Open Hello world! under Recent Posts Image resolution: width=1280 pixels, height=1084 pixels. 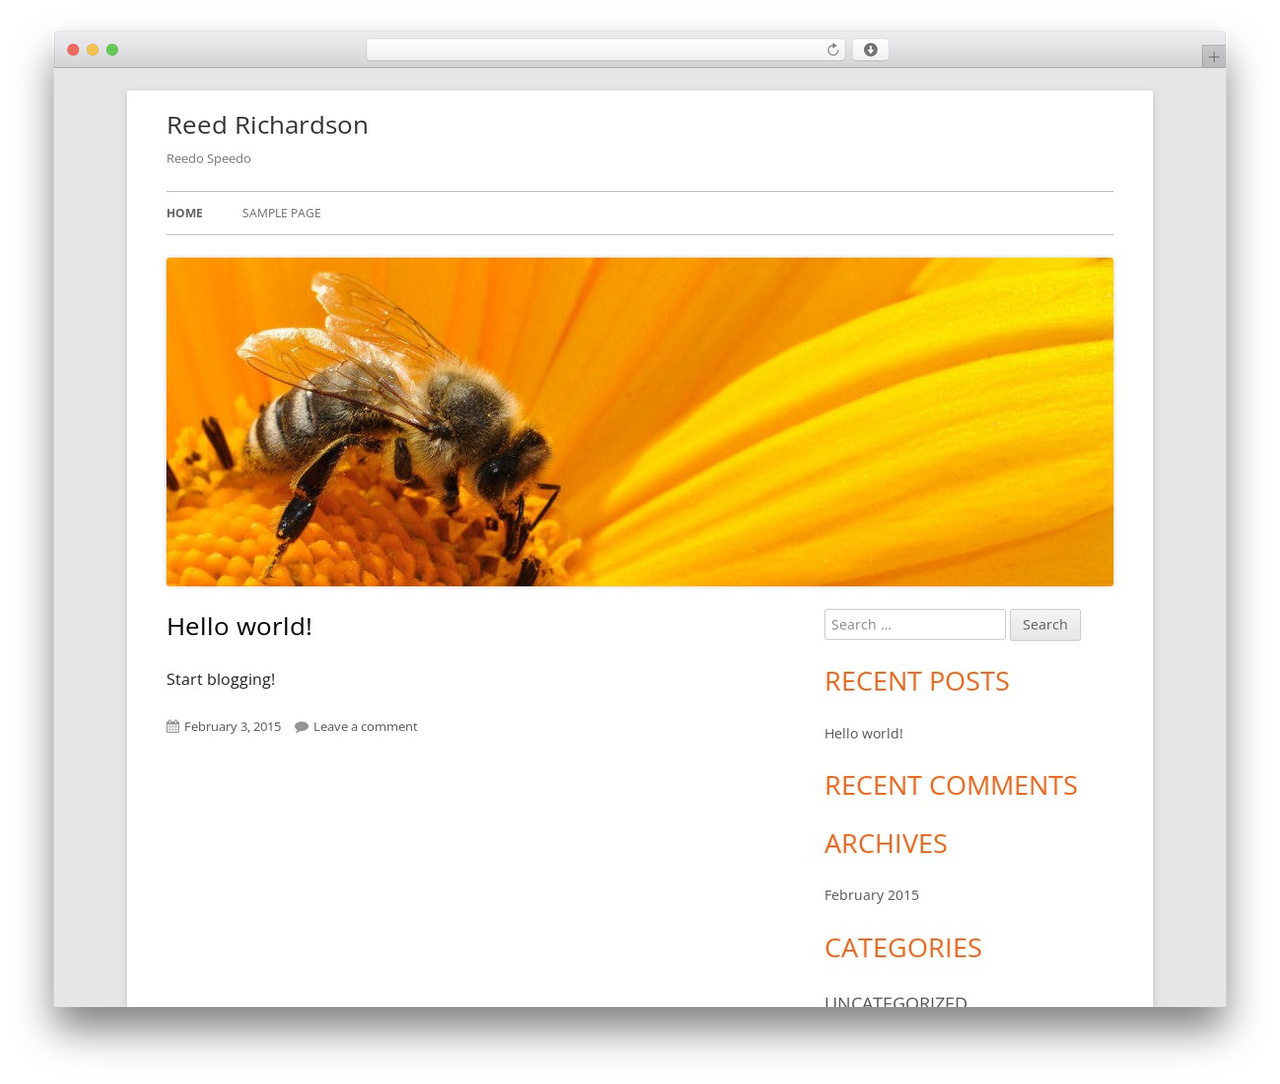pyautogui.click(x=863, y=733)
